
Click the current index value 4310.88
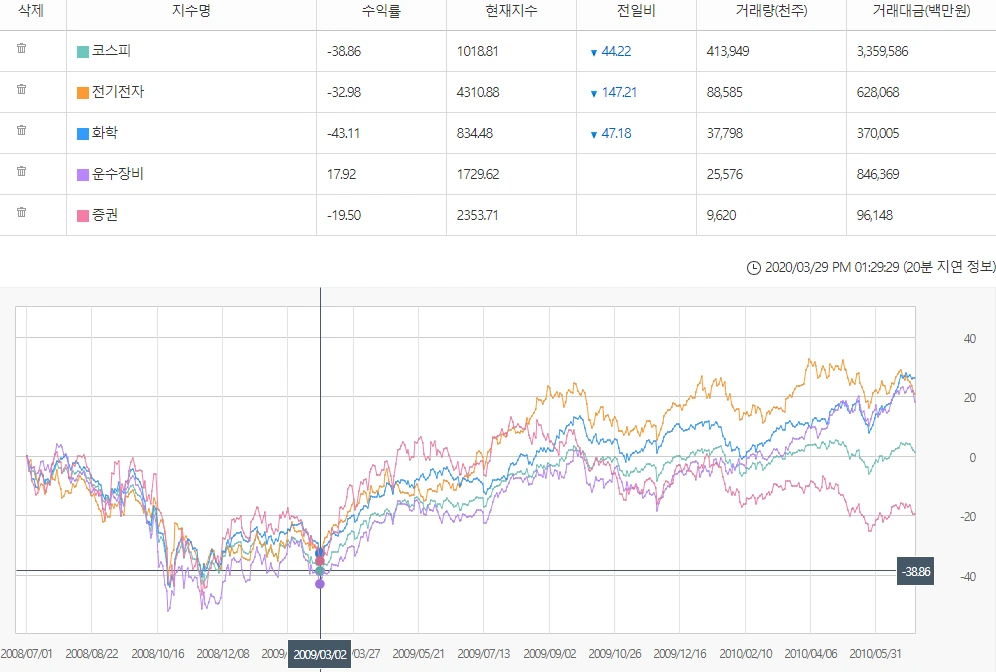tap(478, 92)
